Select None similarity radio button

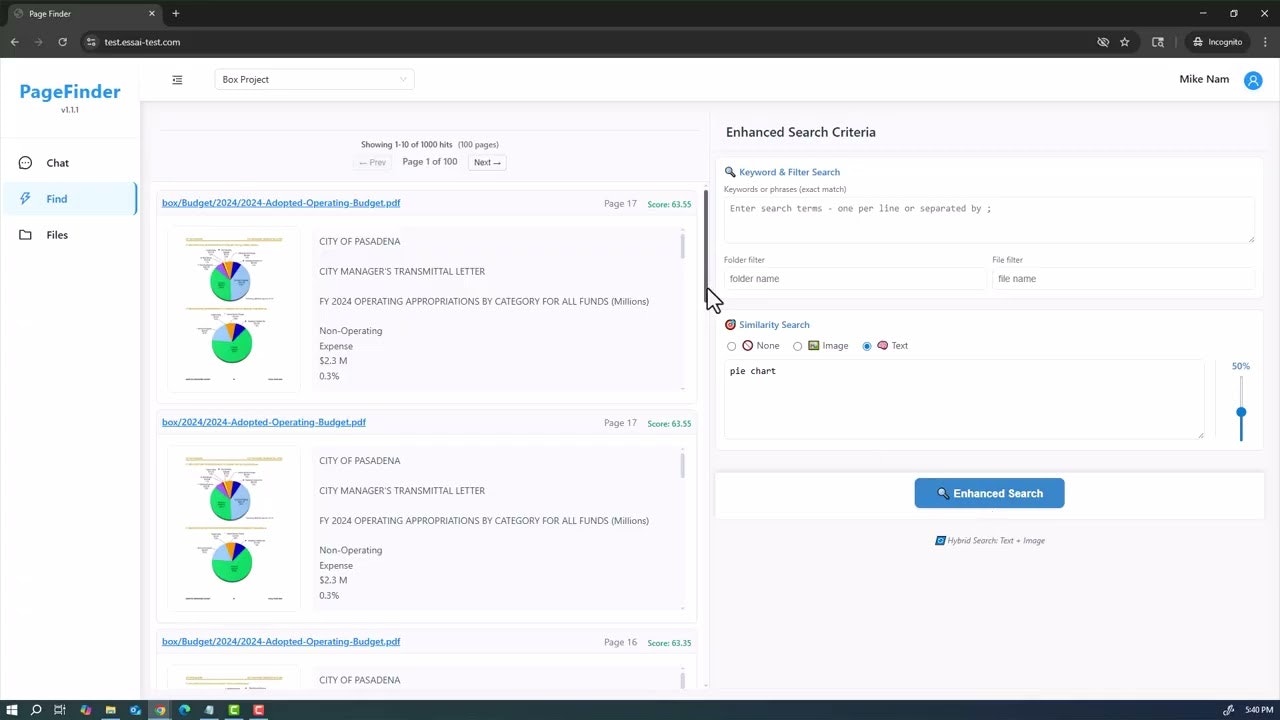732,346
